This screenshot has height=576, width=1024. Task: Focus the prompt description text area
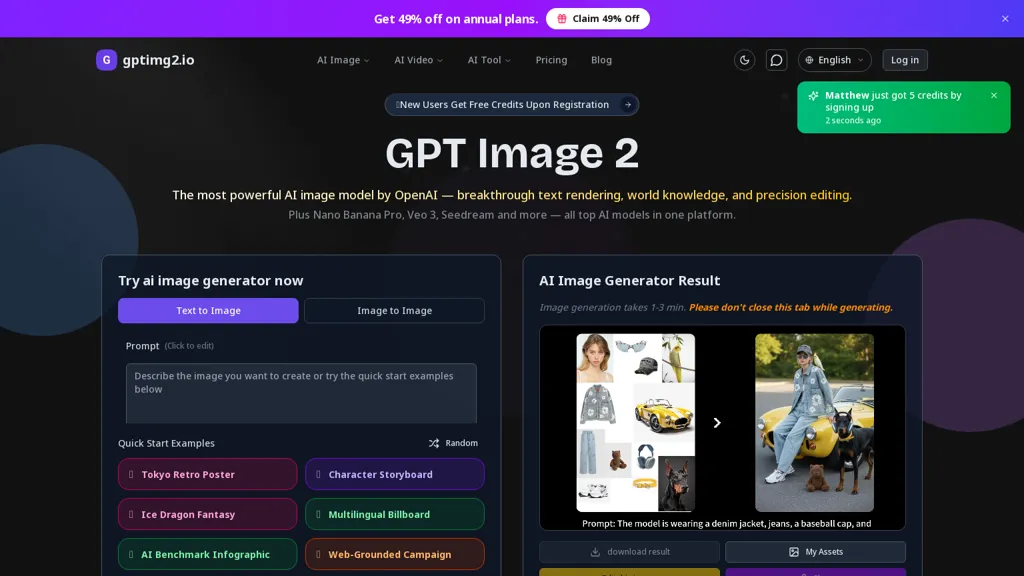[x=301, y=393]
